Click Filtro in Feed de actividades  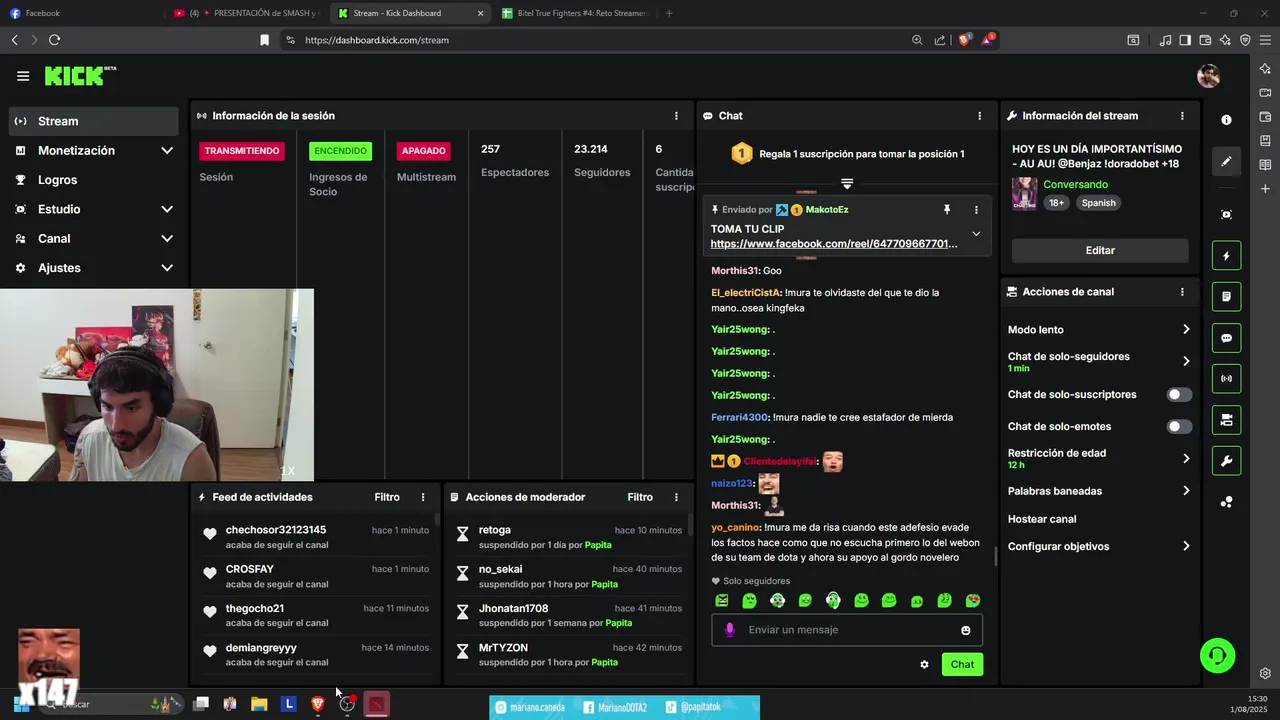point(387,497)
